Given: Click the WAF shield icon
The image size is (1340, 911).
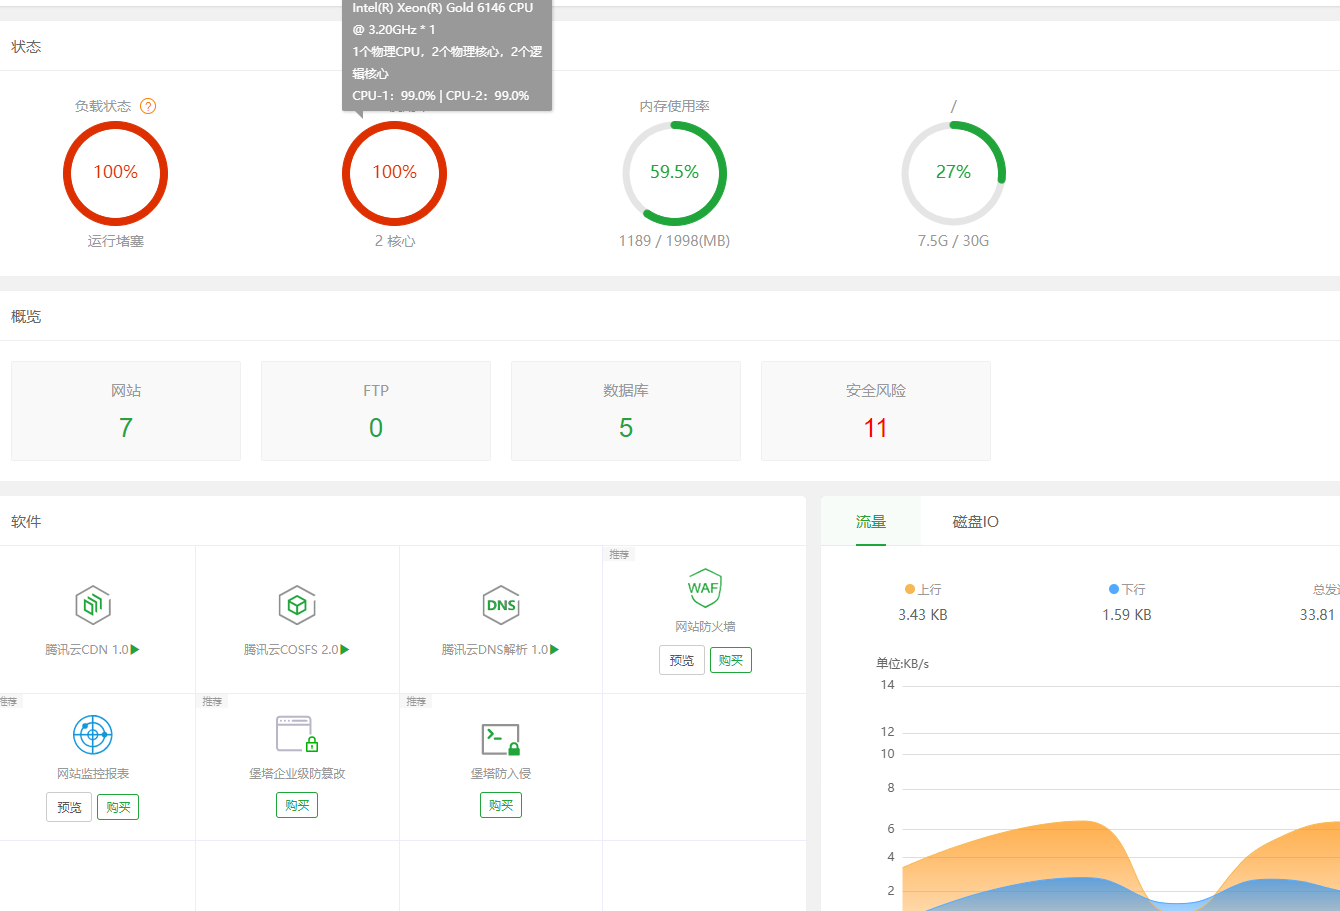Looking at the screenshot, I should (x=704, y=588).
